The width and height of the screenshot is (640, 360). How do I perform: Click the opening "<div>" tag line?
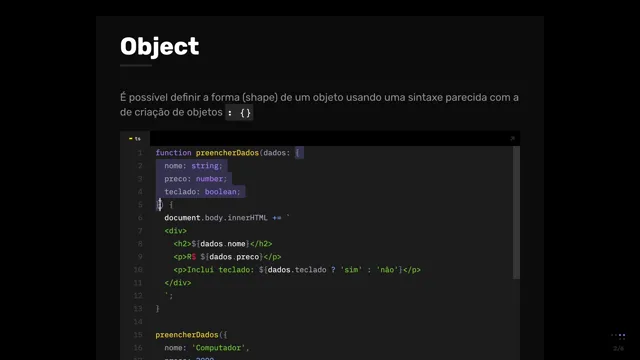pos(176,231)
